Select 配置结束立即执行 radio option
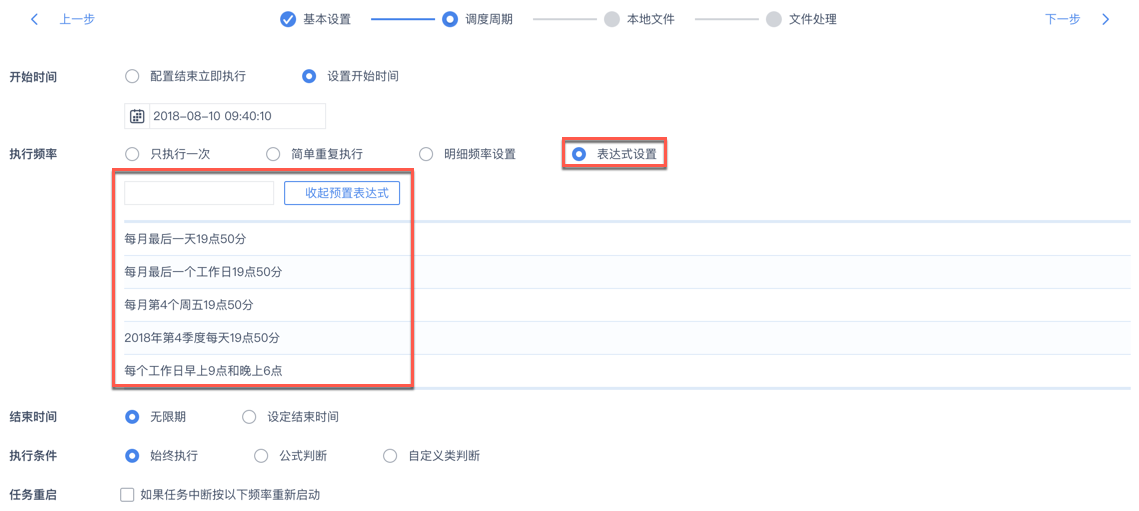This screenshot has width=1139, height=511. coord(132,76)
